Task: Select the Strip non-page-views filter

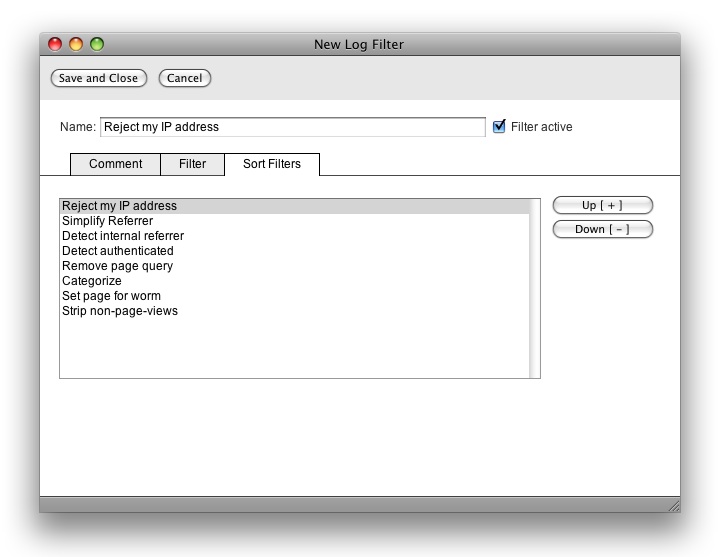Action: click(x=119, y=311)
